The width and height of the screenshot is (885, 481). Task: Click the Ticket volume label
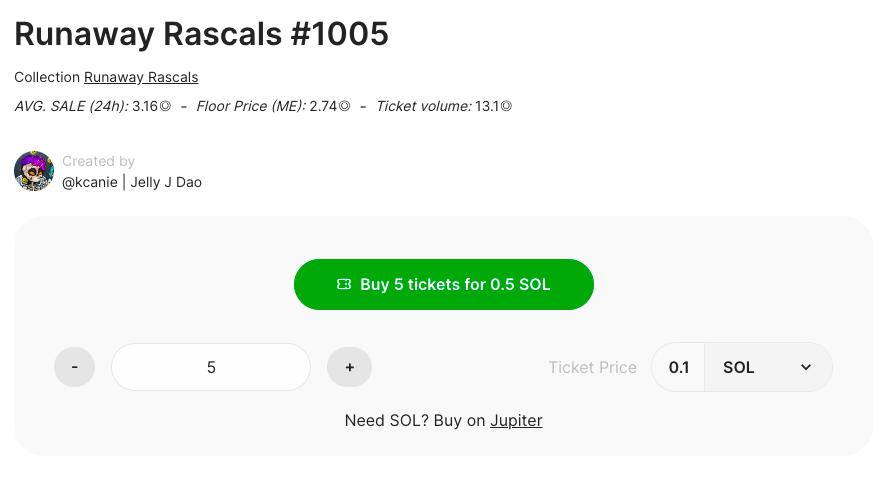coord(423,106)
